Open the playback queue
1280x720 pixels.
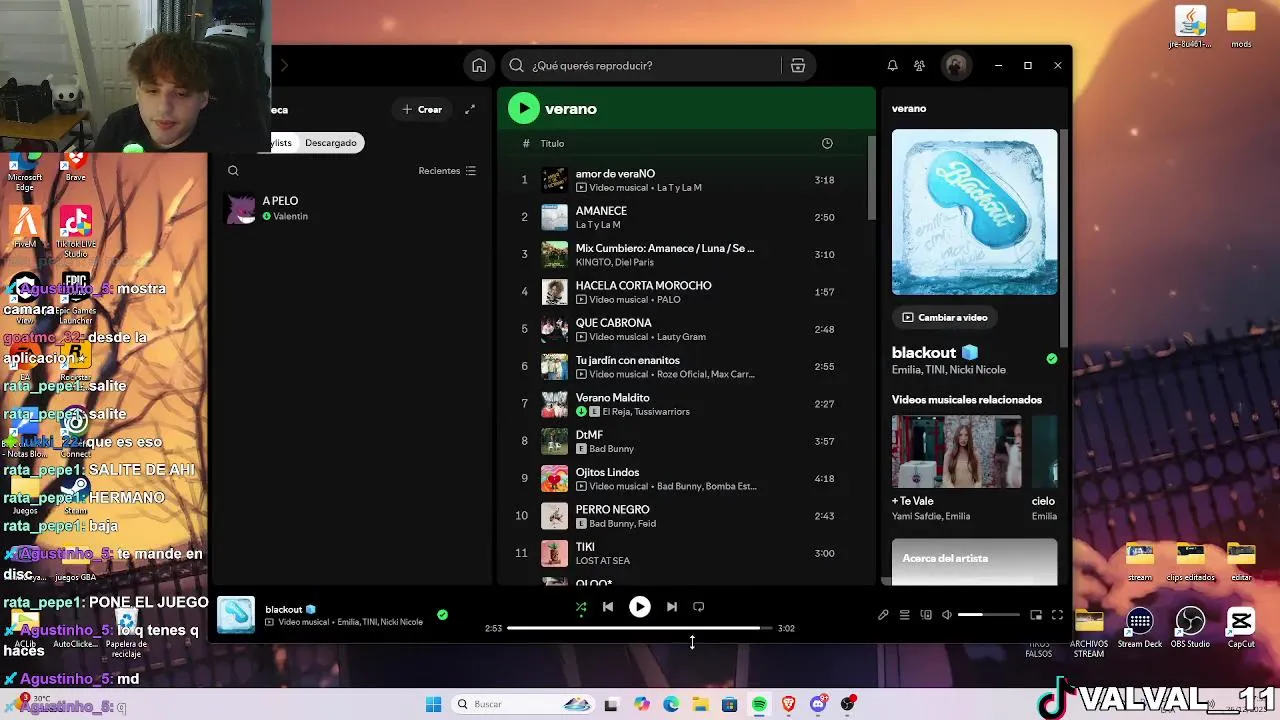904,615
